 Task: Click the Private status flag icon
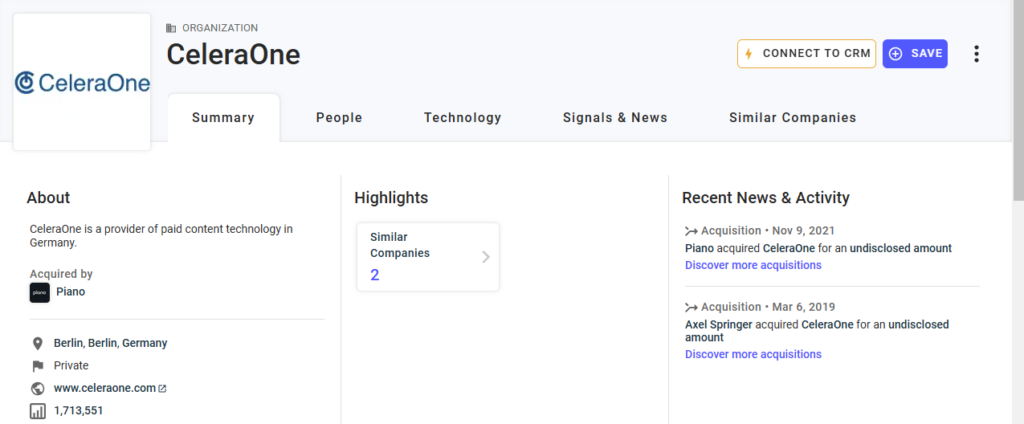(38, 366)
